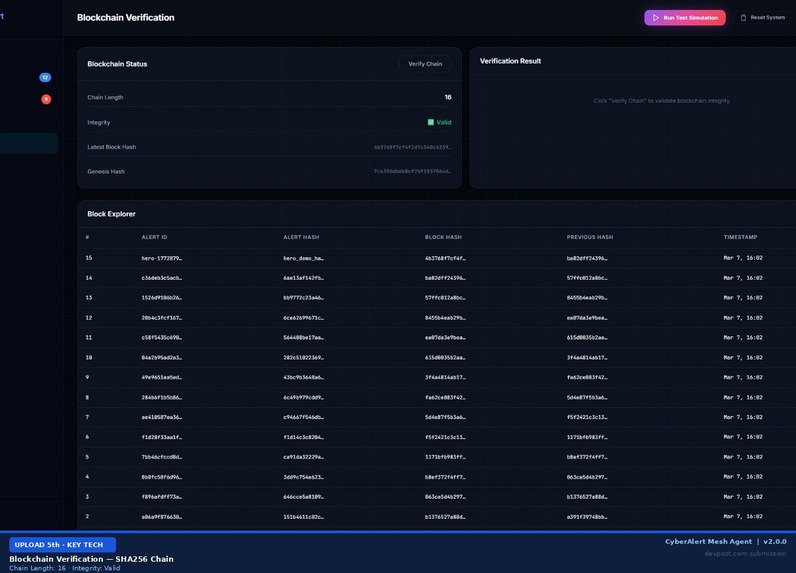Viewport: 796px width, 573px height.
Task: Select alert hash bb9772c23a46…
Action: point(303,298)
